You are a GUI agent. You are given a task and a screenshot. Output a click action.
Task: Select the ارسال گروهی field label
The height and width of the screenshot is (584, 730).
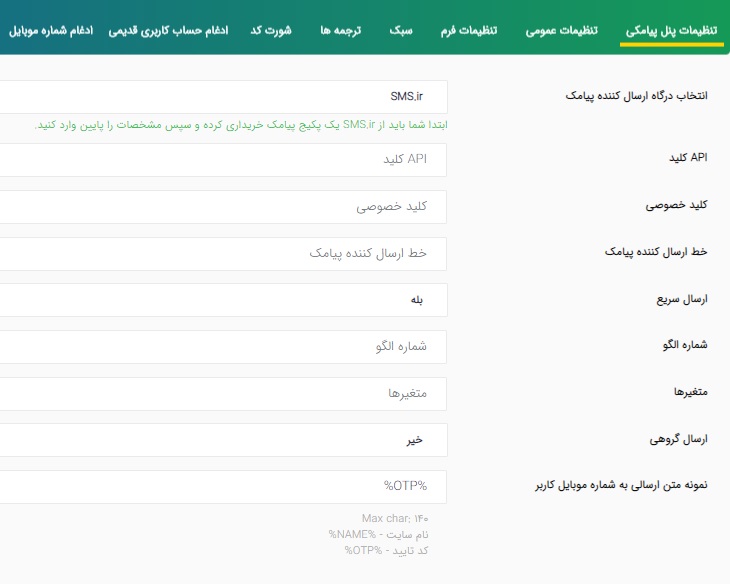pos(679,439)
